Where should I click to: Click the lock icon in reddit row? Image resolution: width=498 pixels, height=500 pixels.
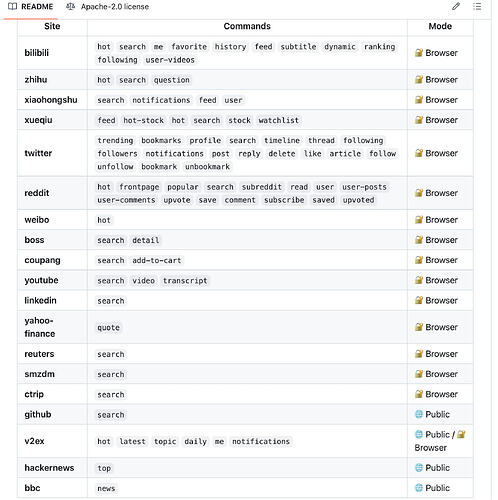pyautogui.click(x=419, y=193)
